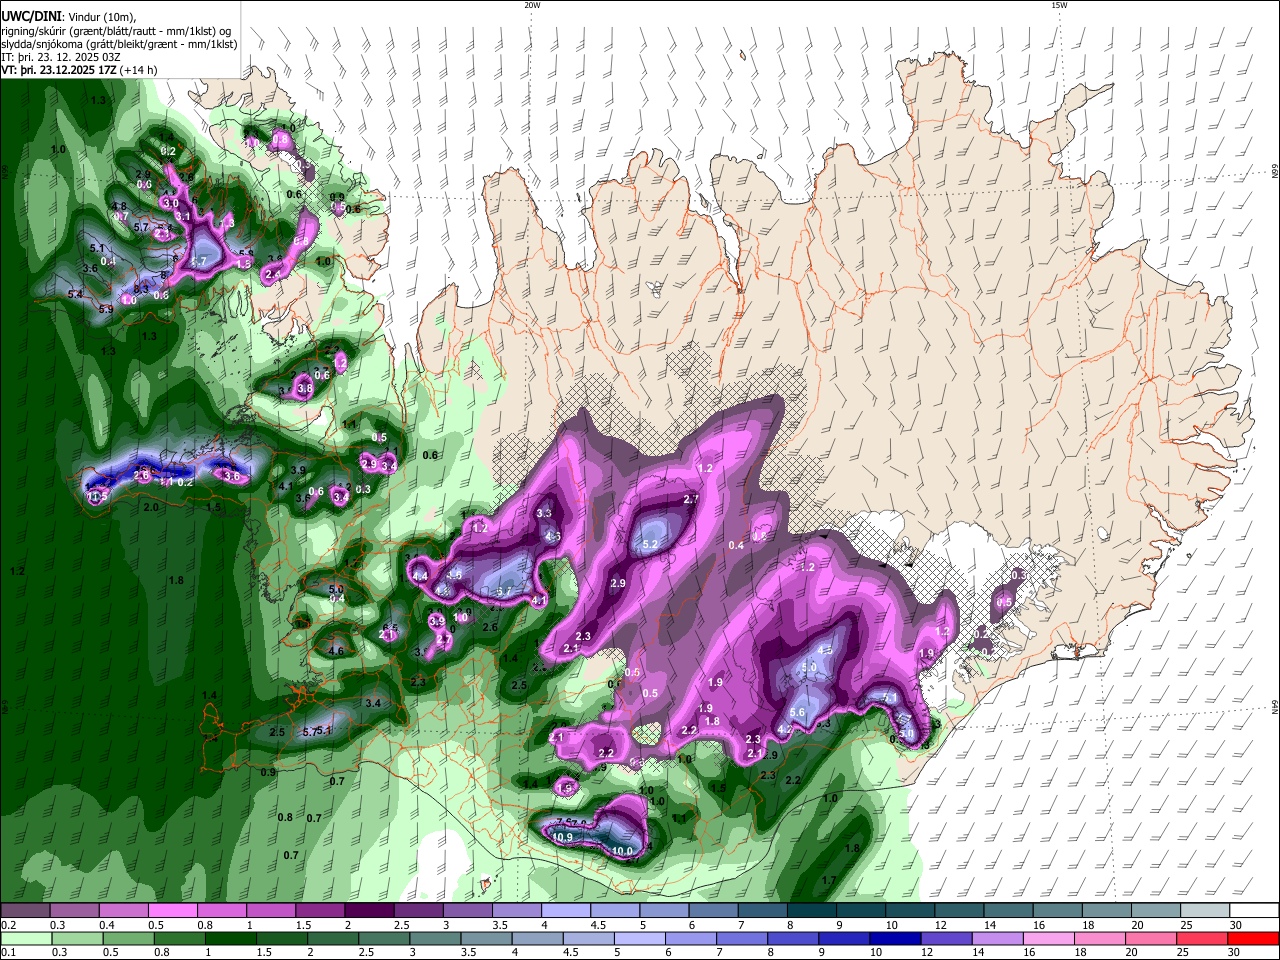Click the '5.9' value in the Westfjords
This screenshot has height=960, width=1280.
point(106,309)
